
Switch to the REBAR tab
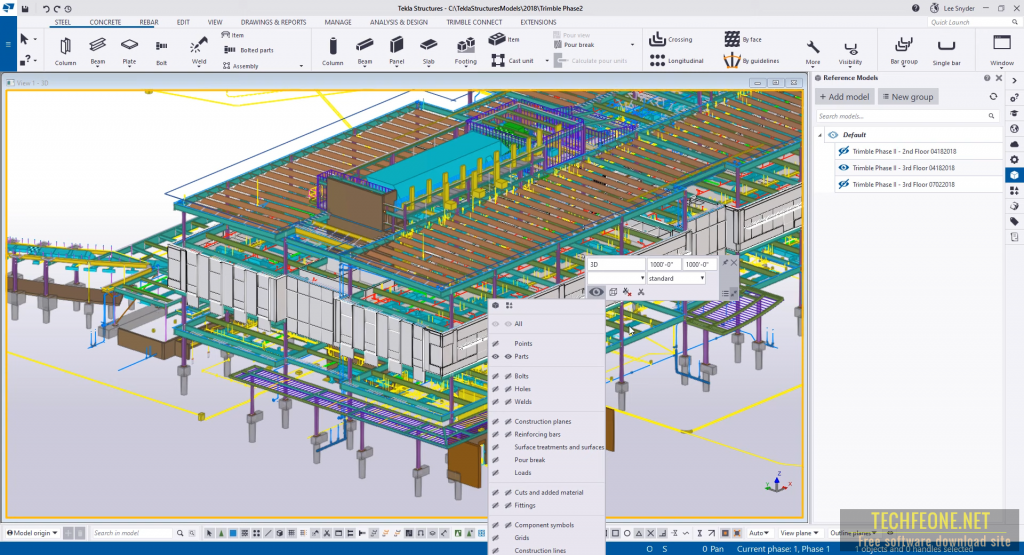pyautogui.click(x=149, y=22)
